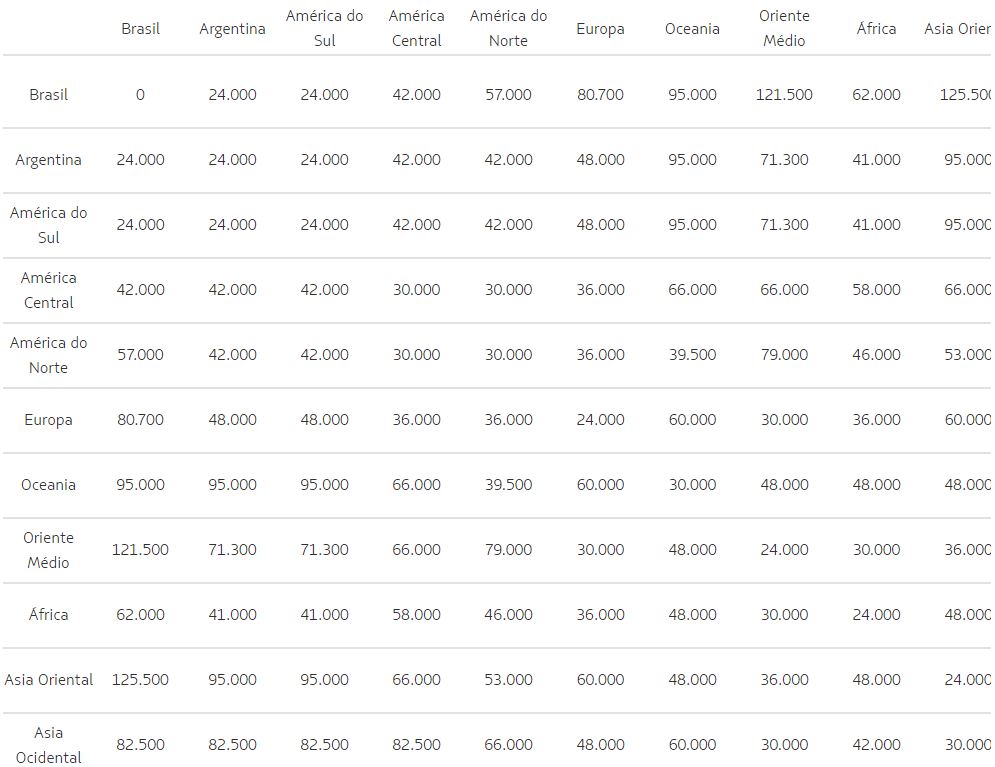Click the Oriente Médio column header
This screenshot has width=995, height=767.
784,28
